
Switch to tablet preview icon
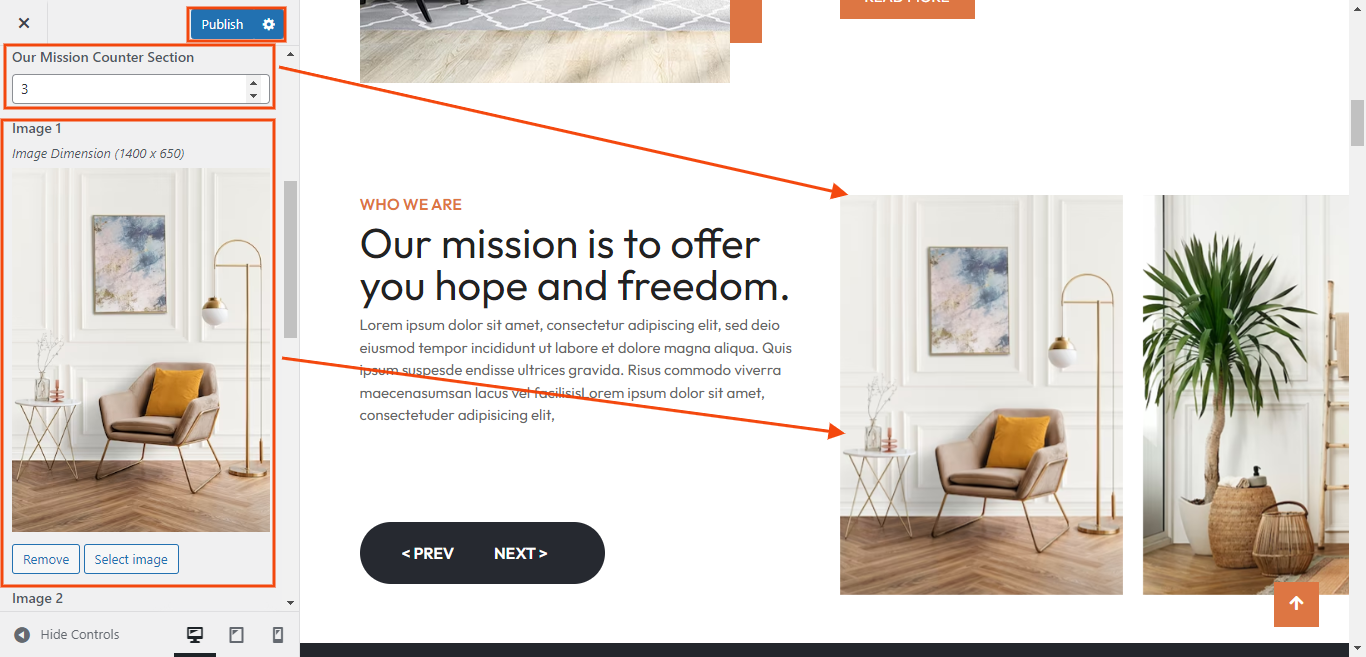point(236,634)
